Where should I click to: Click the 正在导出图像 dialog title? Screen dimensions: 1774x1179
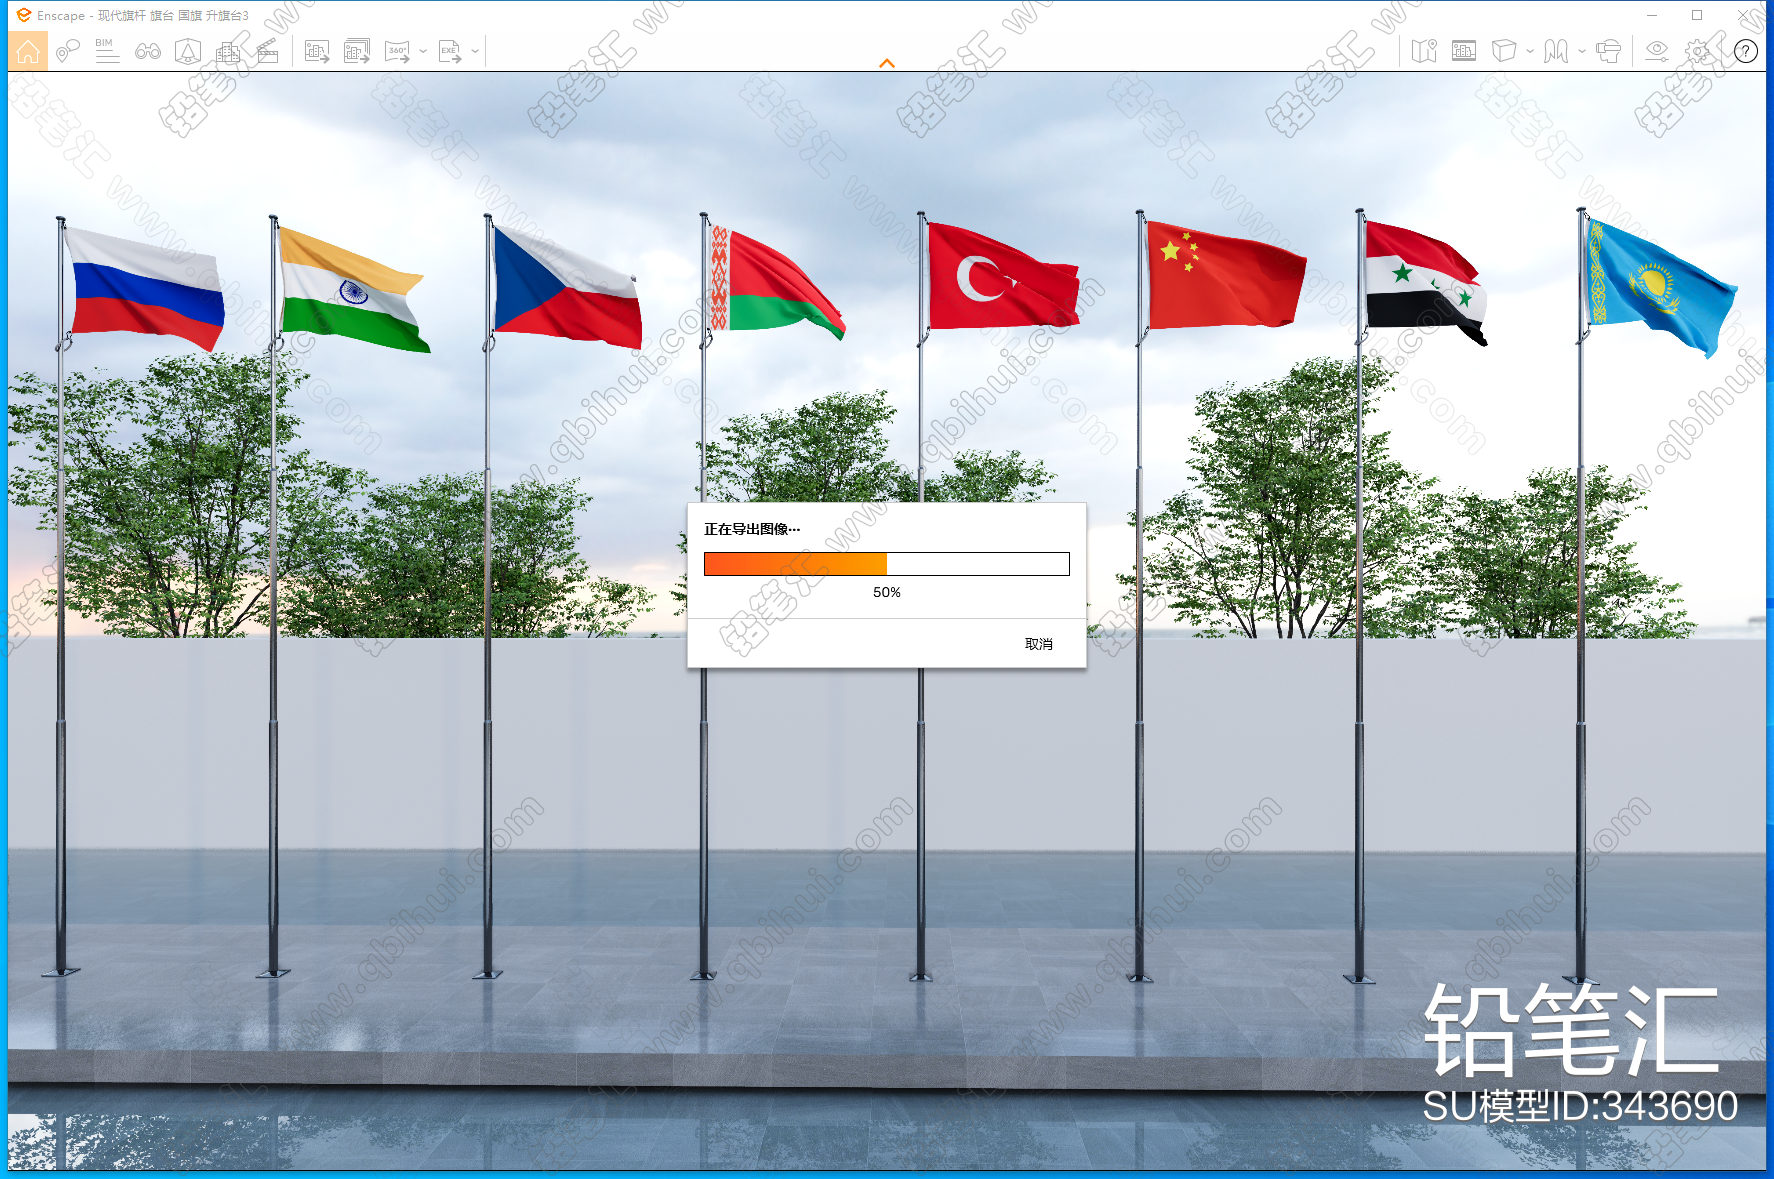(x=752, y=529)
